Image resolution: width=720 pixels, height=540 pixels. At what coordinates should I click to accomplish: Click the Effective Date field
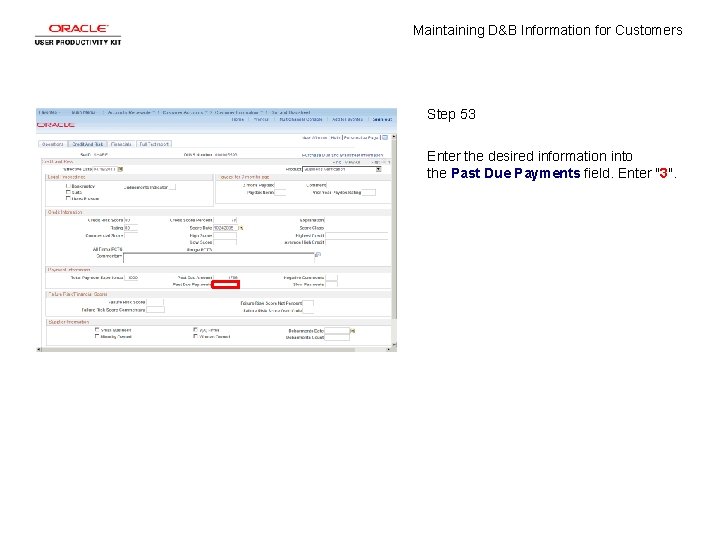pyautogui.click(x=105, y=169)
